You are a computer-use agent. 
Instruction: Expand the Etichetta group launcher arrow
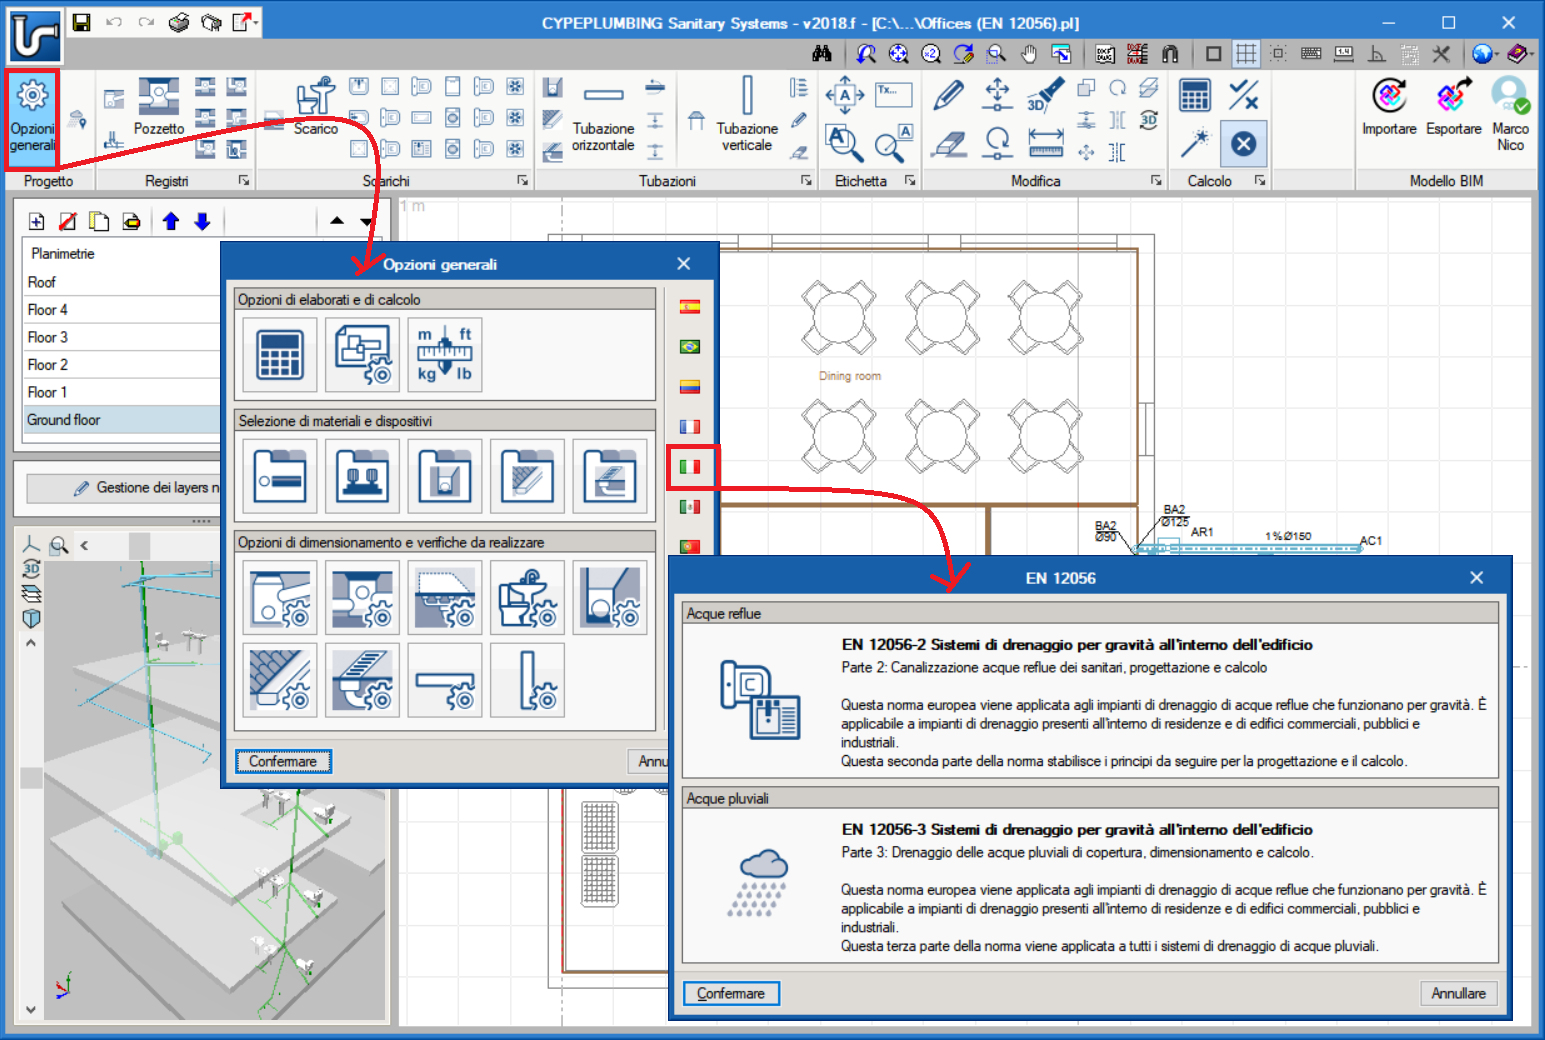[910, 181]
